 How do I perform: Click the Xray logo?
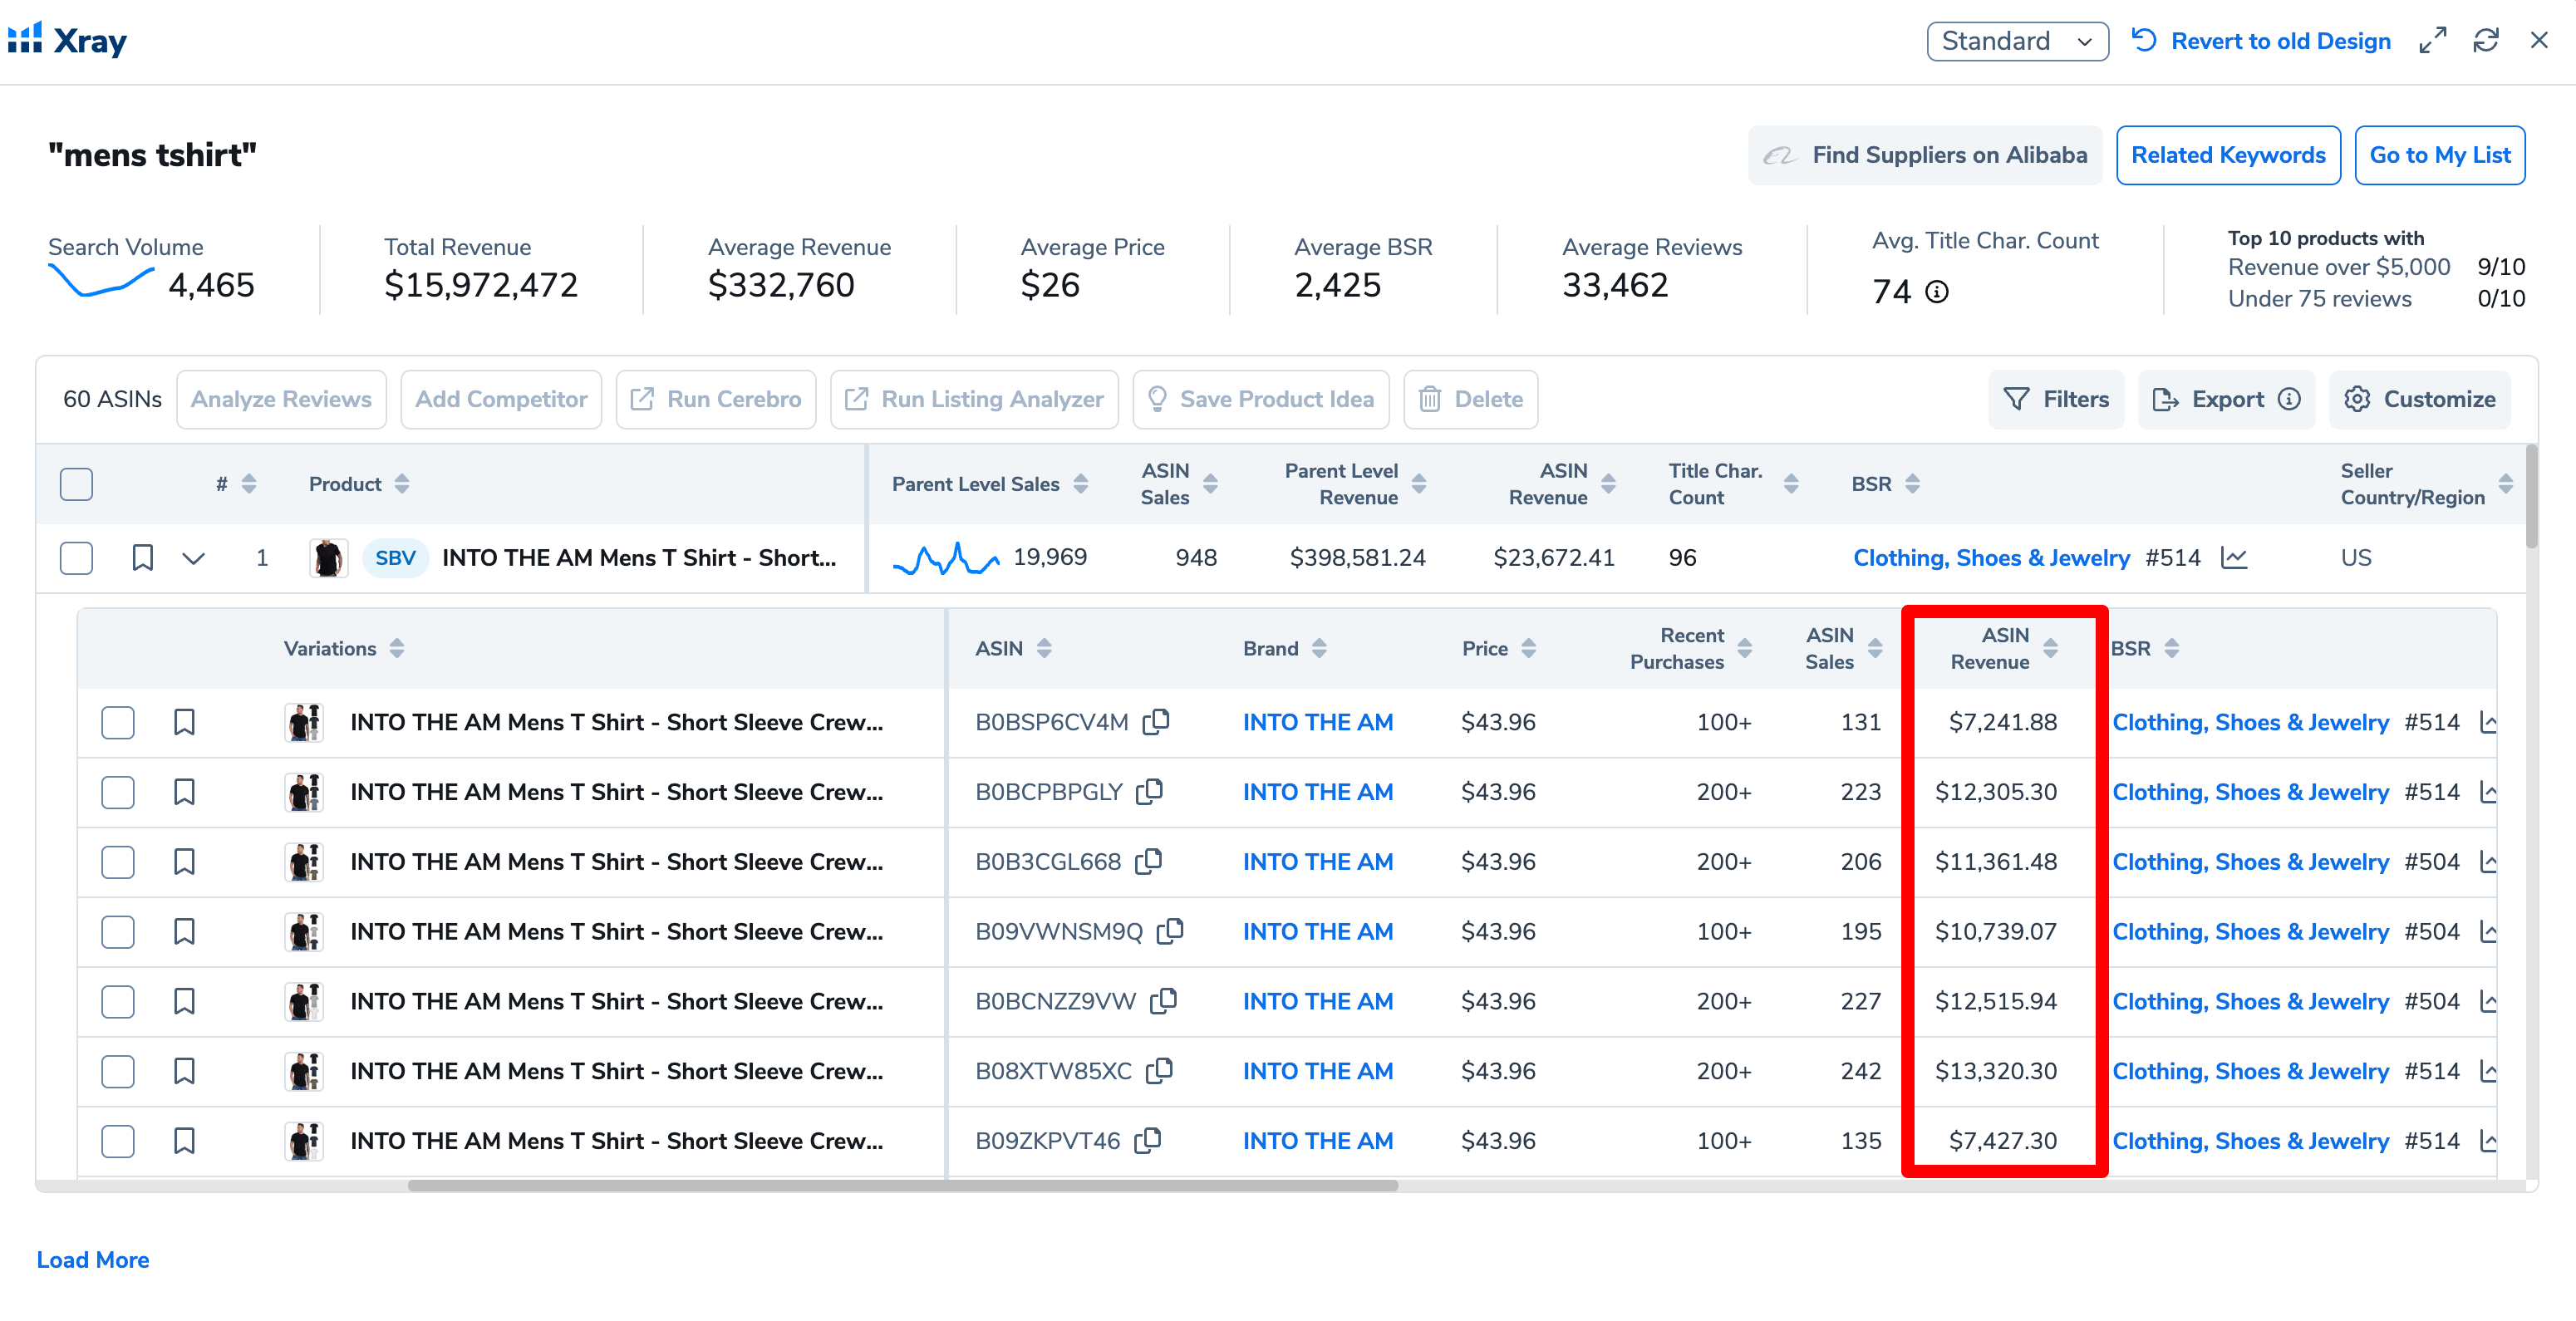pos(68,41)
